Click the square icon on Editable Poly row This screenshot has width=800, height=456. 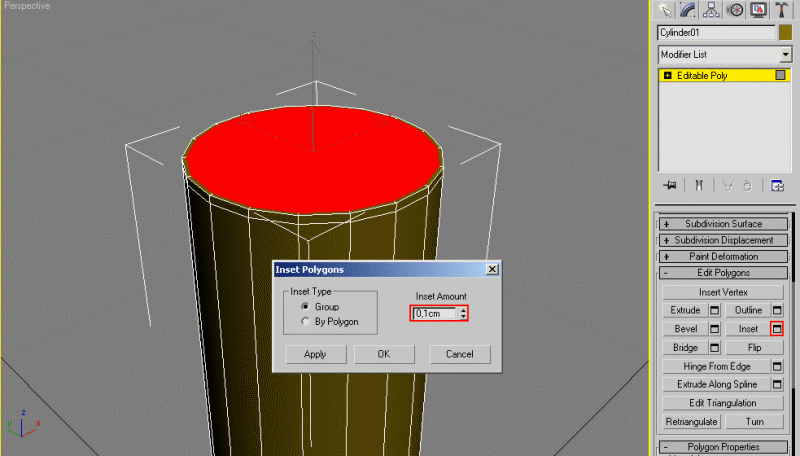point(780,75)
